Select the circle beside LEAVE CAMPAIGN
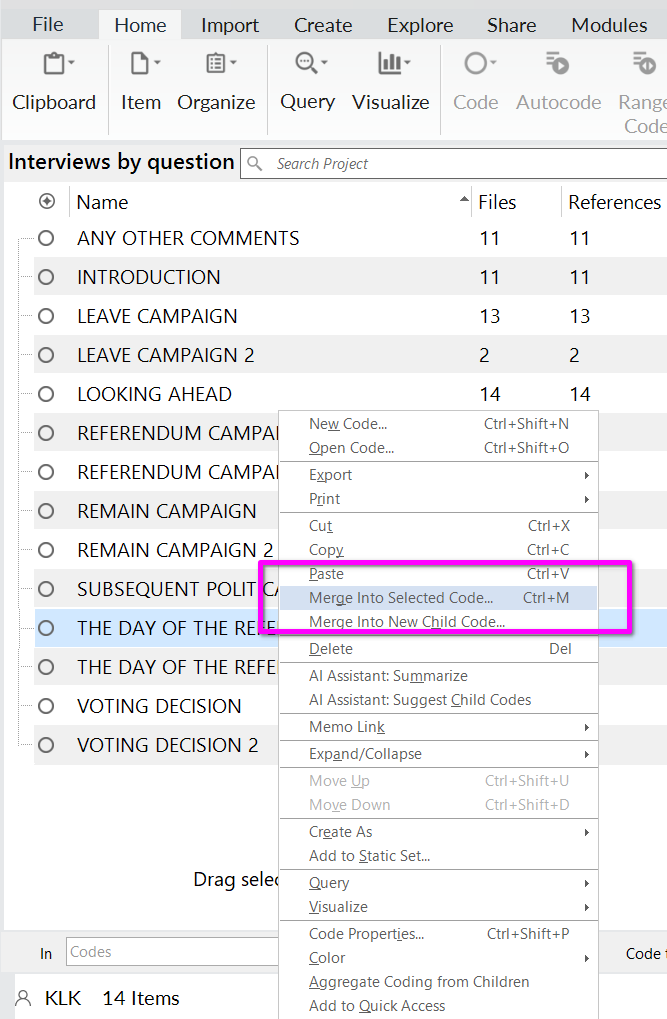 pos(46,316)
